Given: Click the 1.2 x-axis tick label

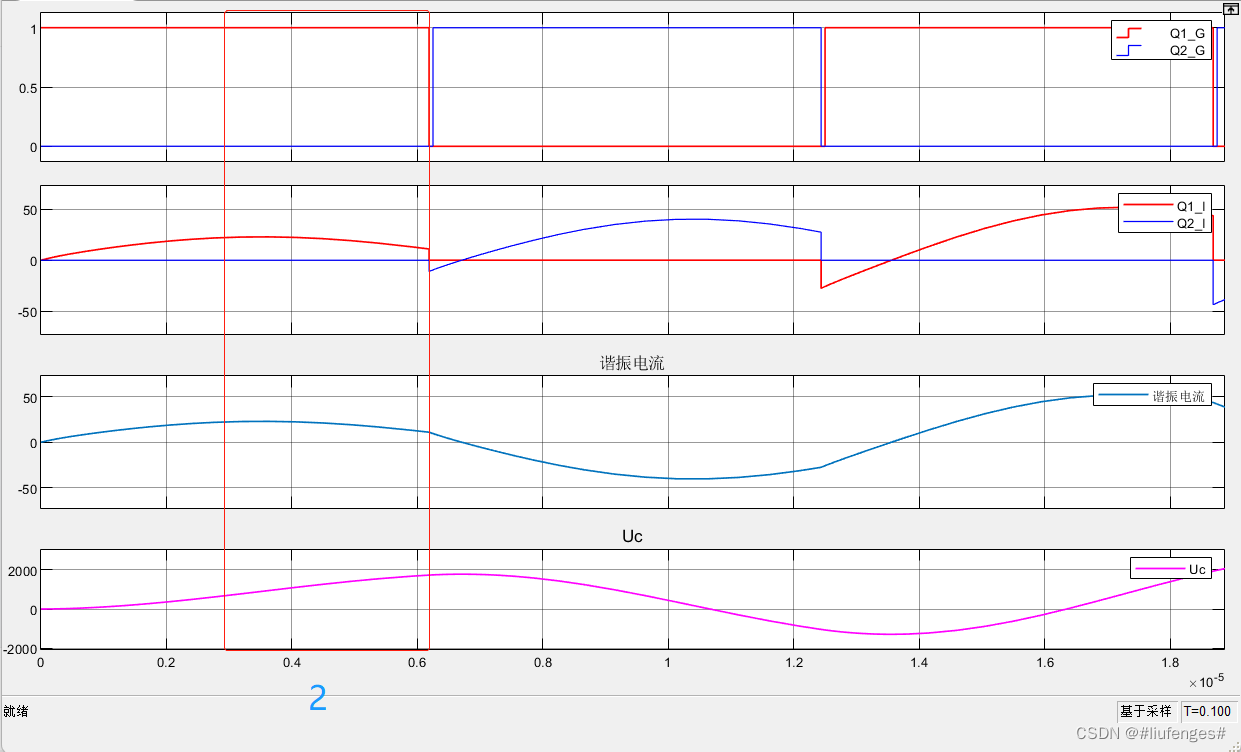Looking at the screenshot, I should (x=794, y=662).
